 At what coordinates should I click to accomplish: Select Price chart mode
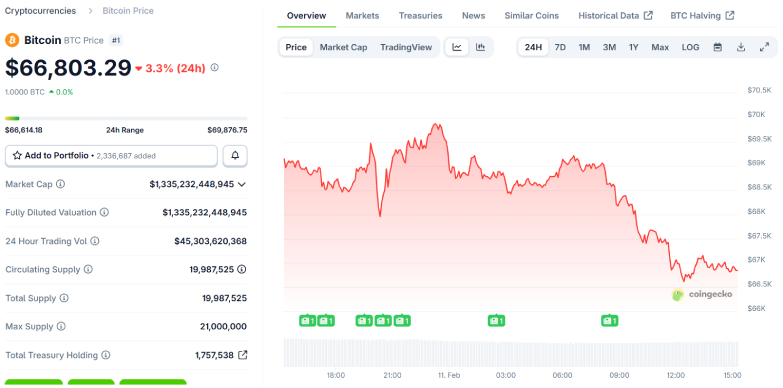click(296, 47)
